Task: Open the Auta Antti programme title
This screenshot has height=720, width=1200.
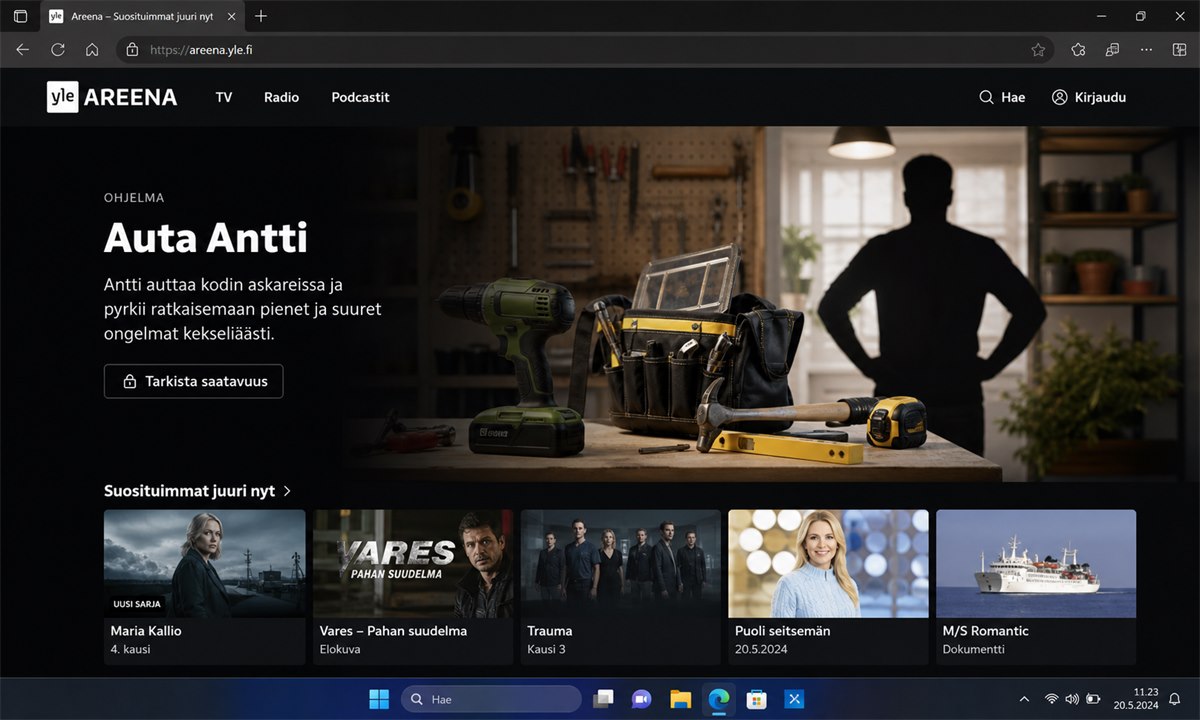Action: pos(206,238)
